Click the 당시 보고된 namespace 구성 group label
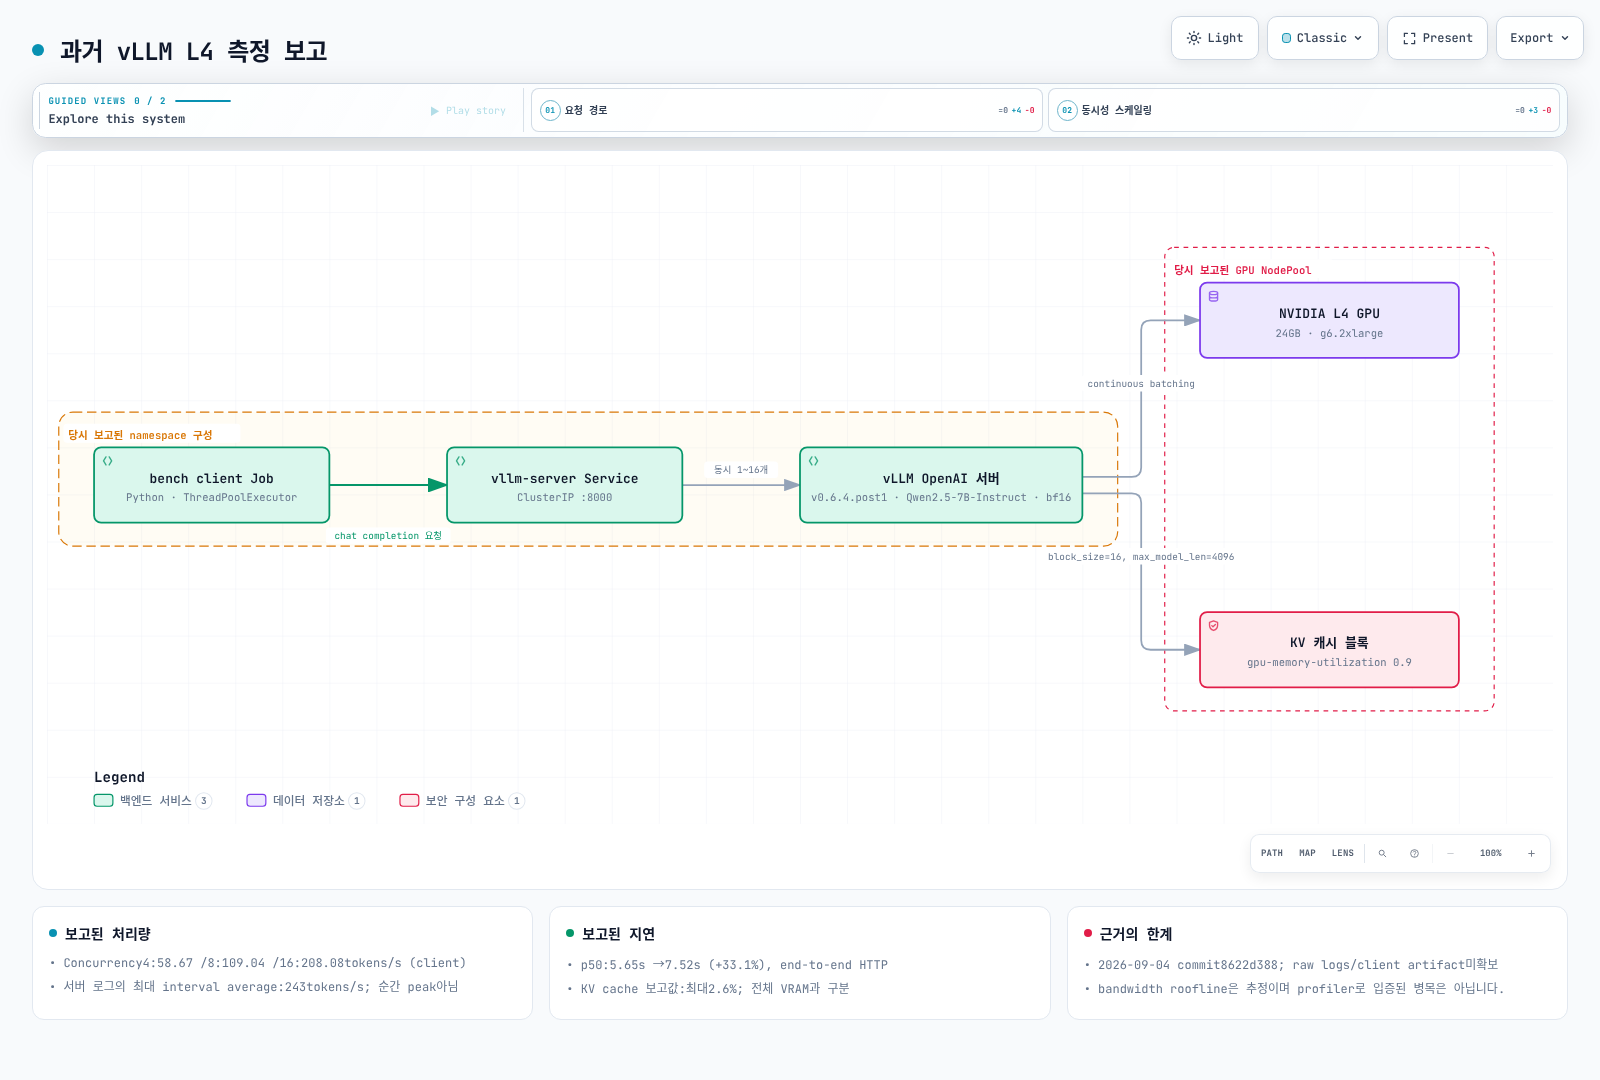This screenshot has width=1600, height=1080. tap(140, 435)
